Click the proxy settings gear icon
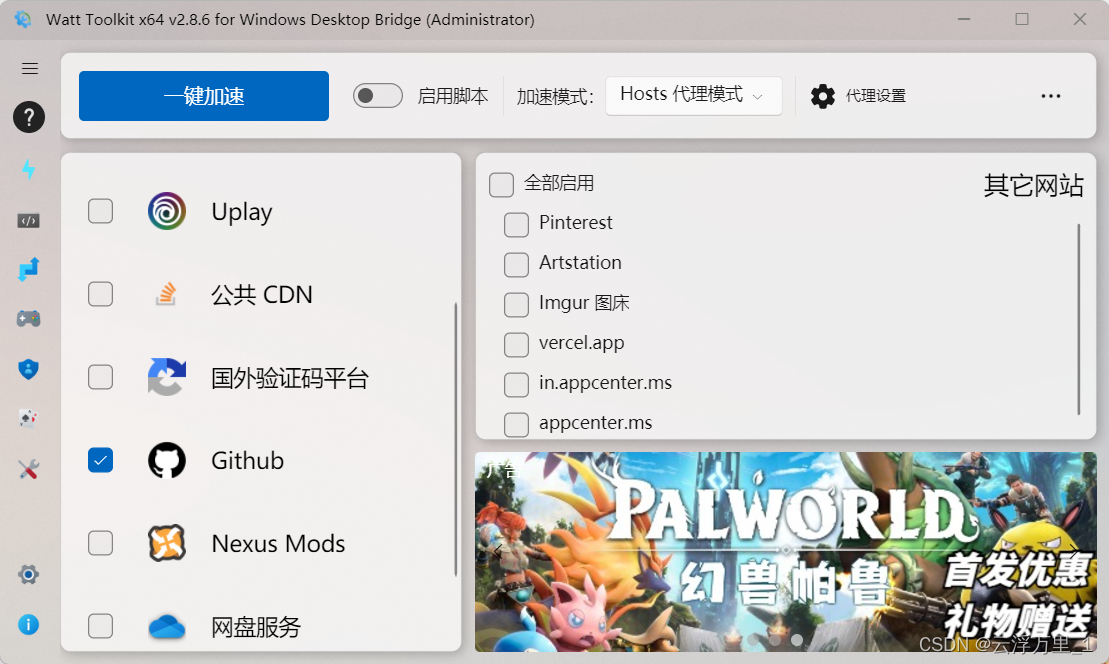The width and height of the screenshot is (1109, 664). click(x=823, y=96)
